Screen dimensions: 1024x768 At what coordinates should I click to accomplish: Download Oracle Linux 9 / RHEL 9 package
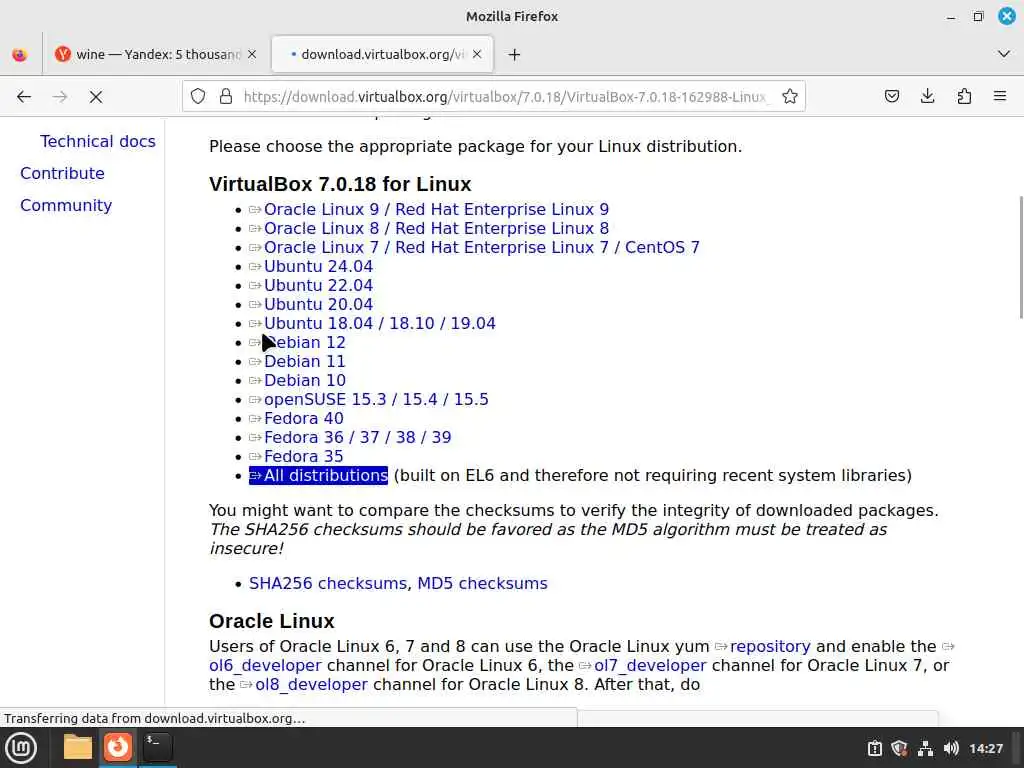(x=436, y=210)
